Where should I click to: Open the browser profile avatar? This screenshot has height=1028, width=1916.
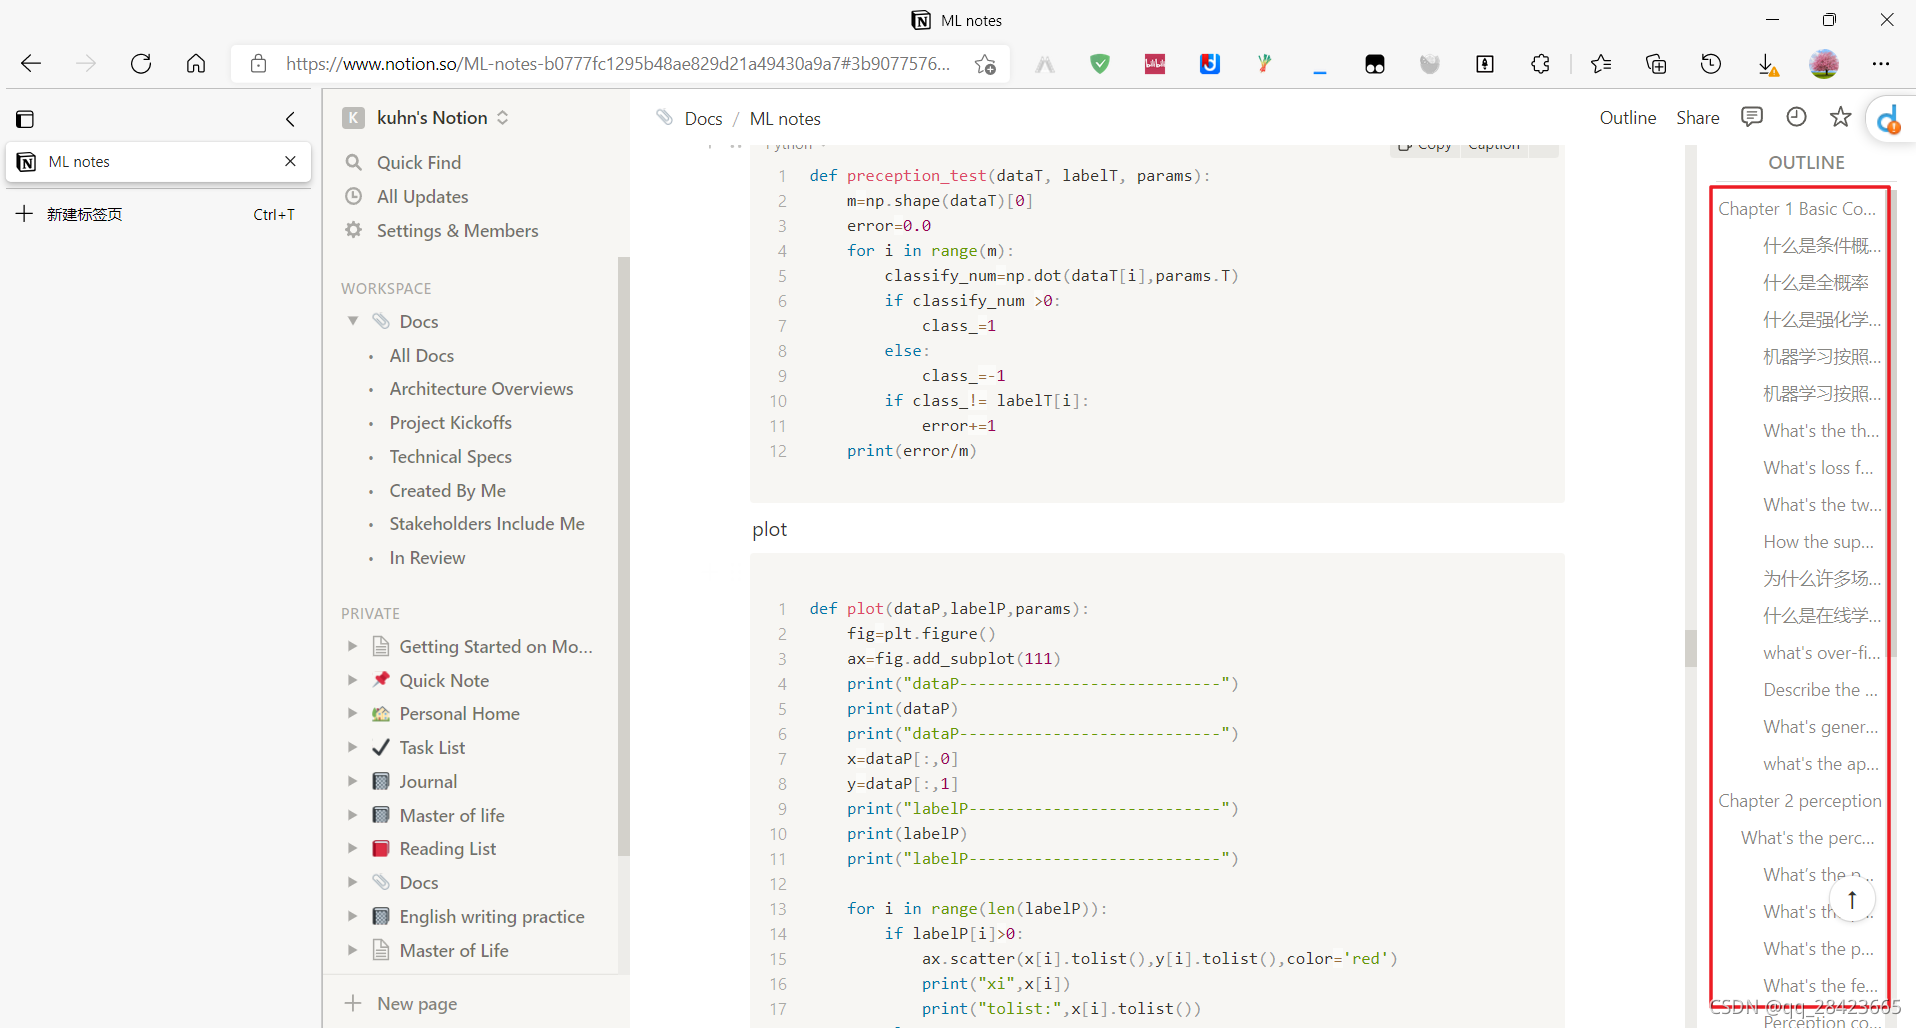point(1824,64)
